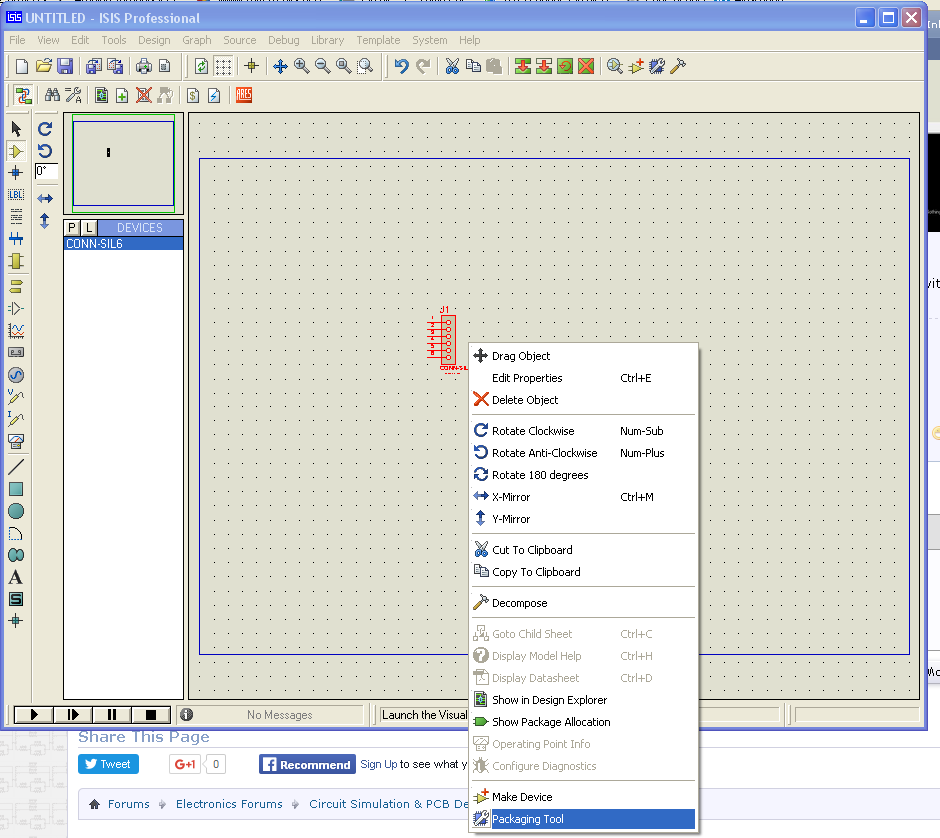Open the File menu

click(x=17, y=40)
